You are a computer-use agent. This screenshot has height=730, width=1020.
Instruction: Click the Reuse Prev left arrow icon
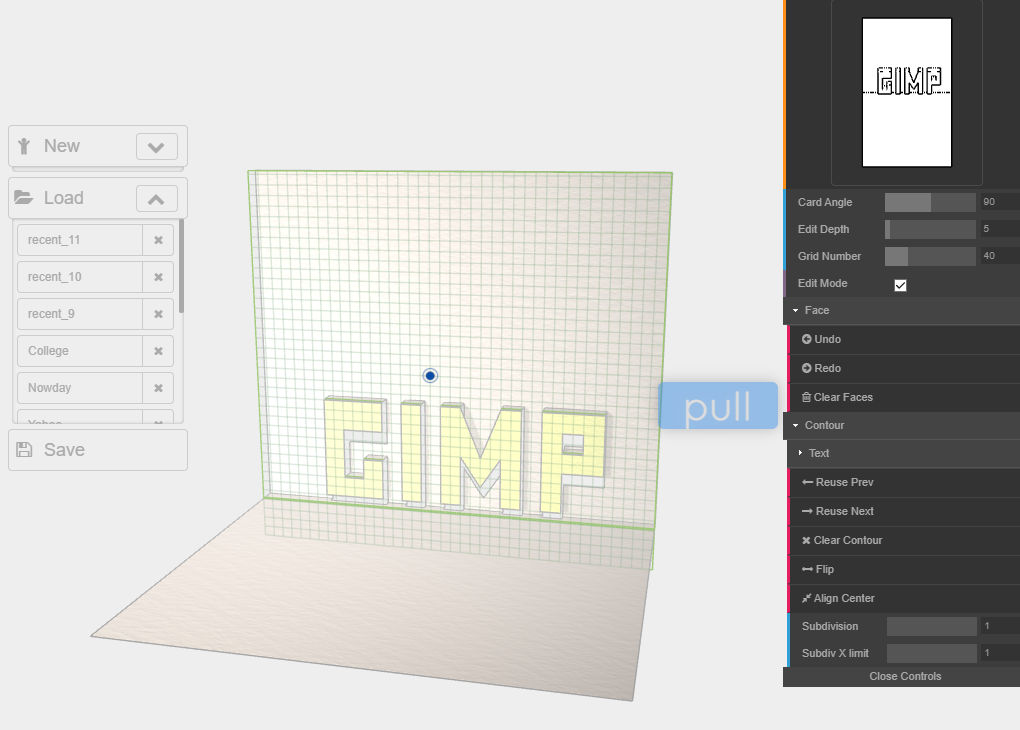tap(807, 482)
